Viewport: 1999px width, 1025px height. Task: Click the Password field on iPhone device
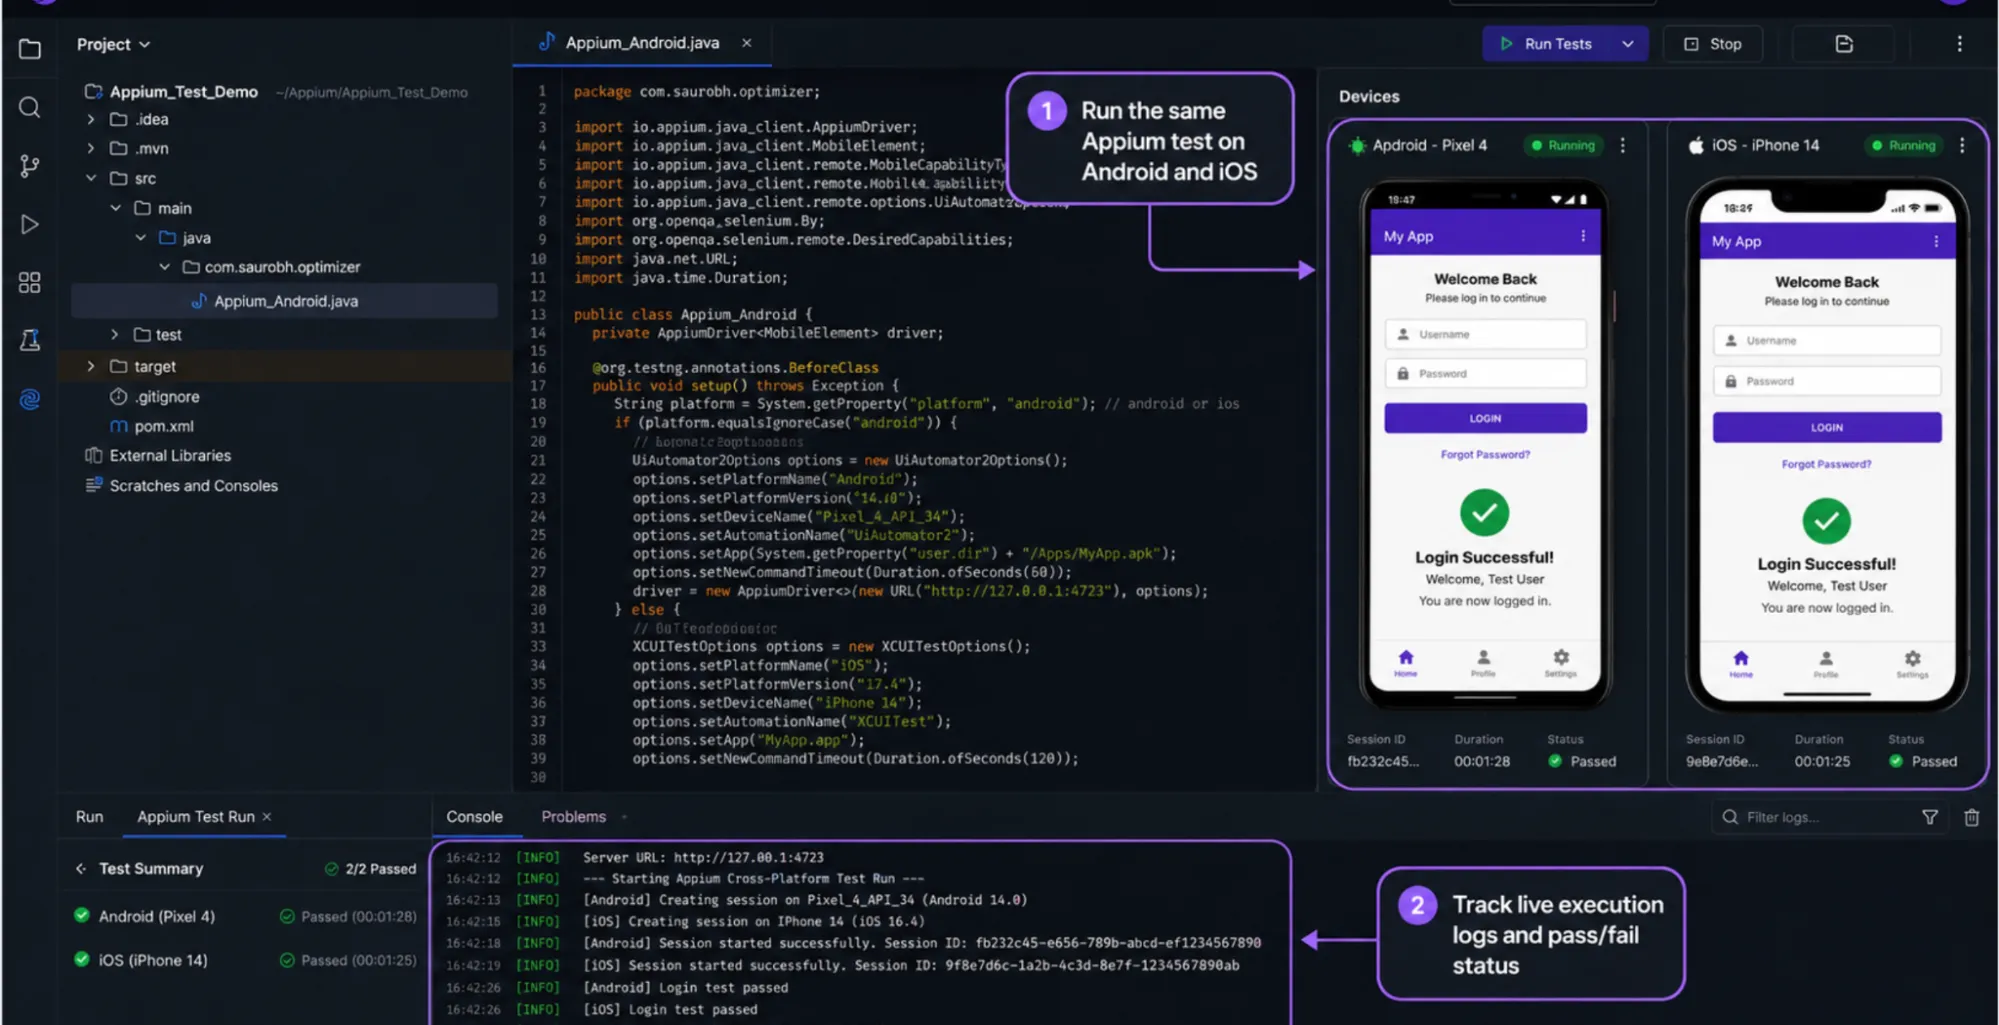click(x=1827, y=381)
